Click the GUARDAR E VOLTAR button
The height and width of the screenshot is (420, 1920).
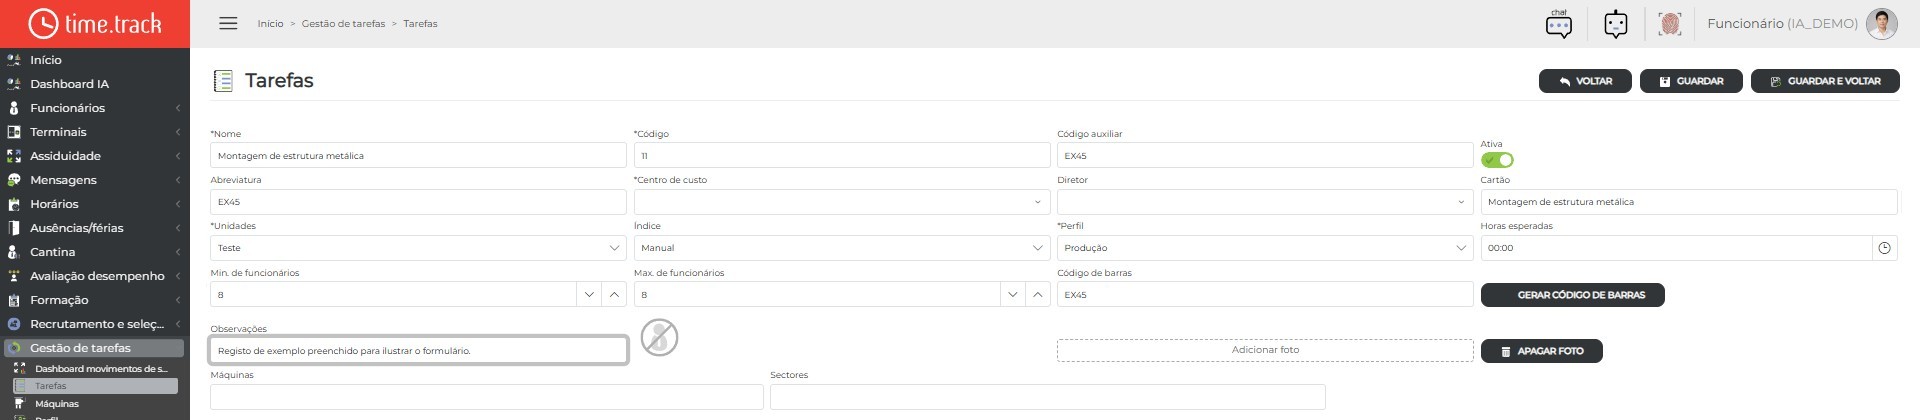pyautogui.click(x=1825, y=81)
